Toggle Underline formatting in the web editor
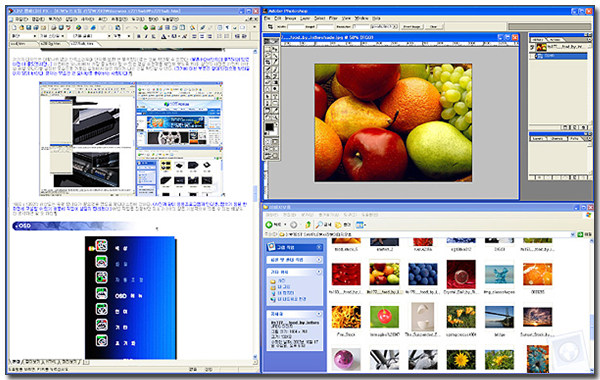Screen dimensions: 600x380 [153, 36]
